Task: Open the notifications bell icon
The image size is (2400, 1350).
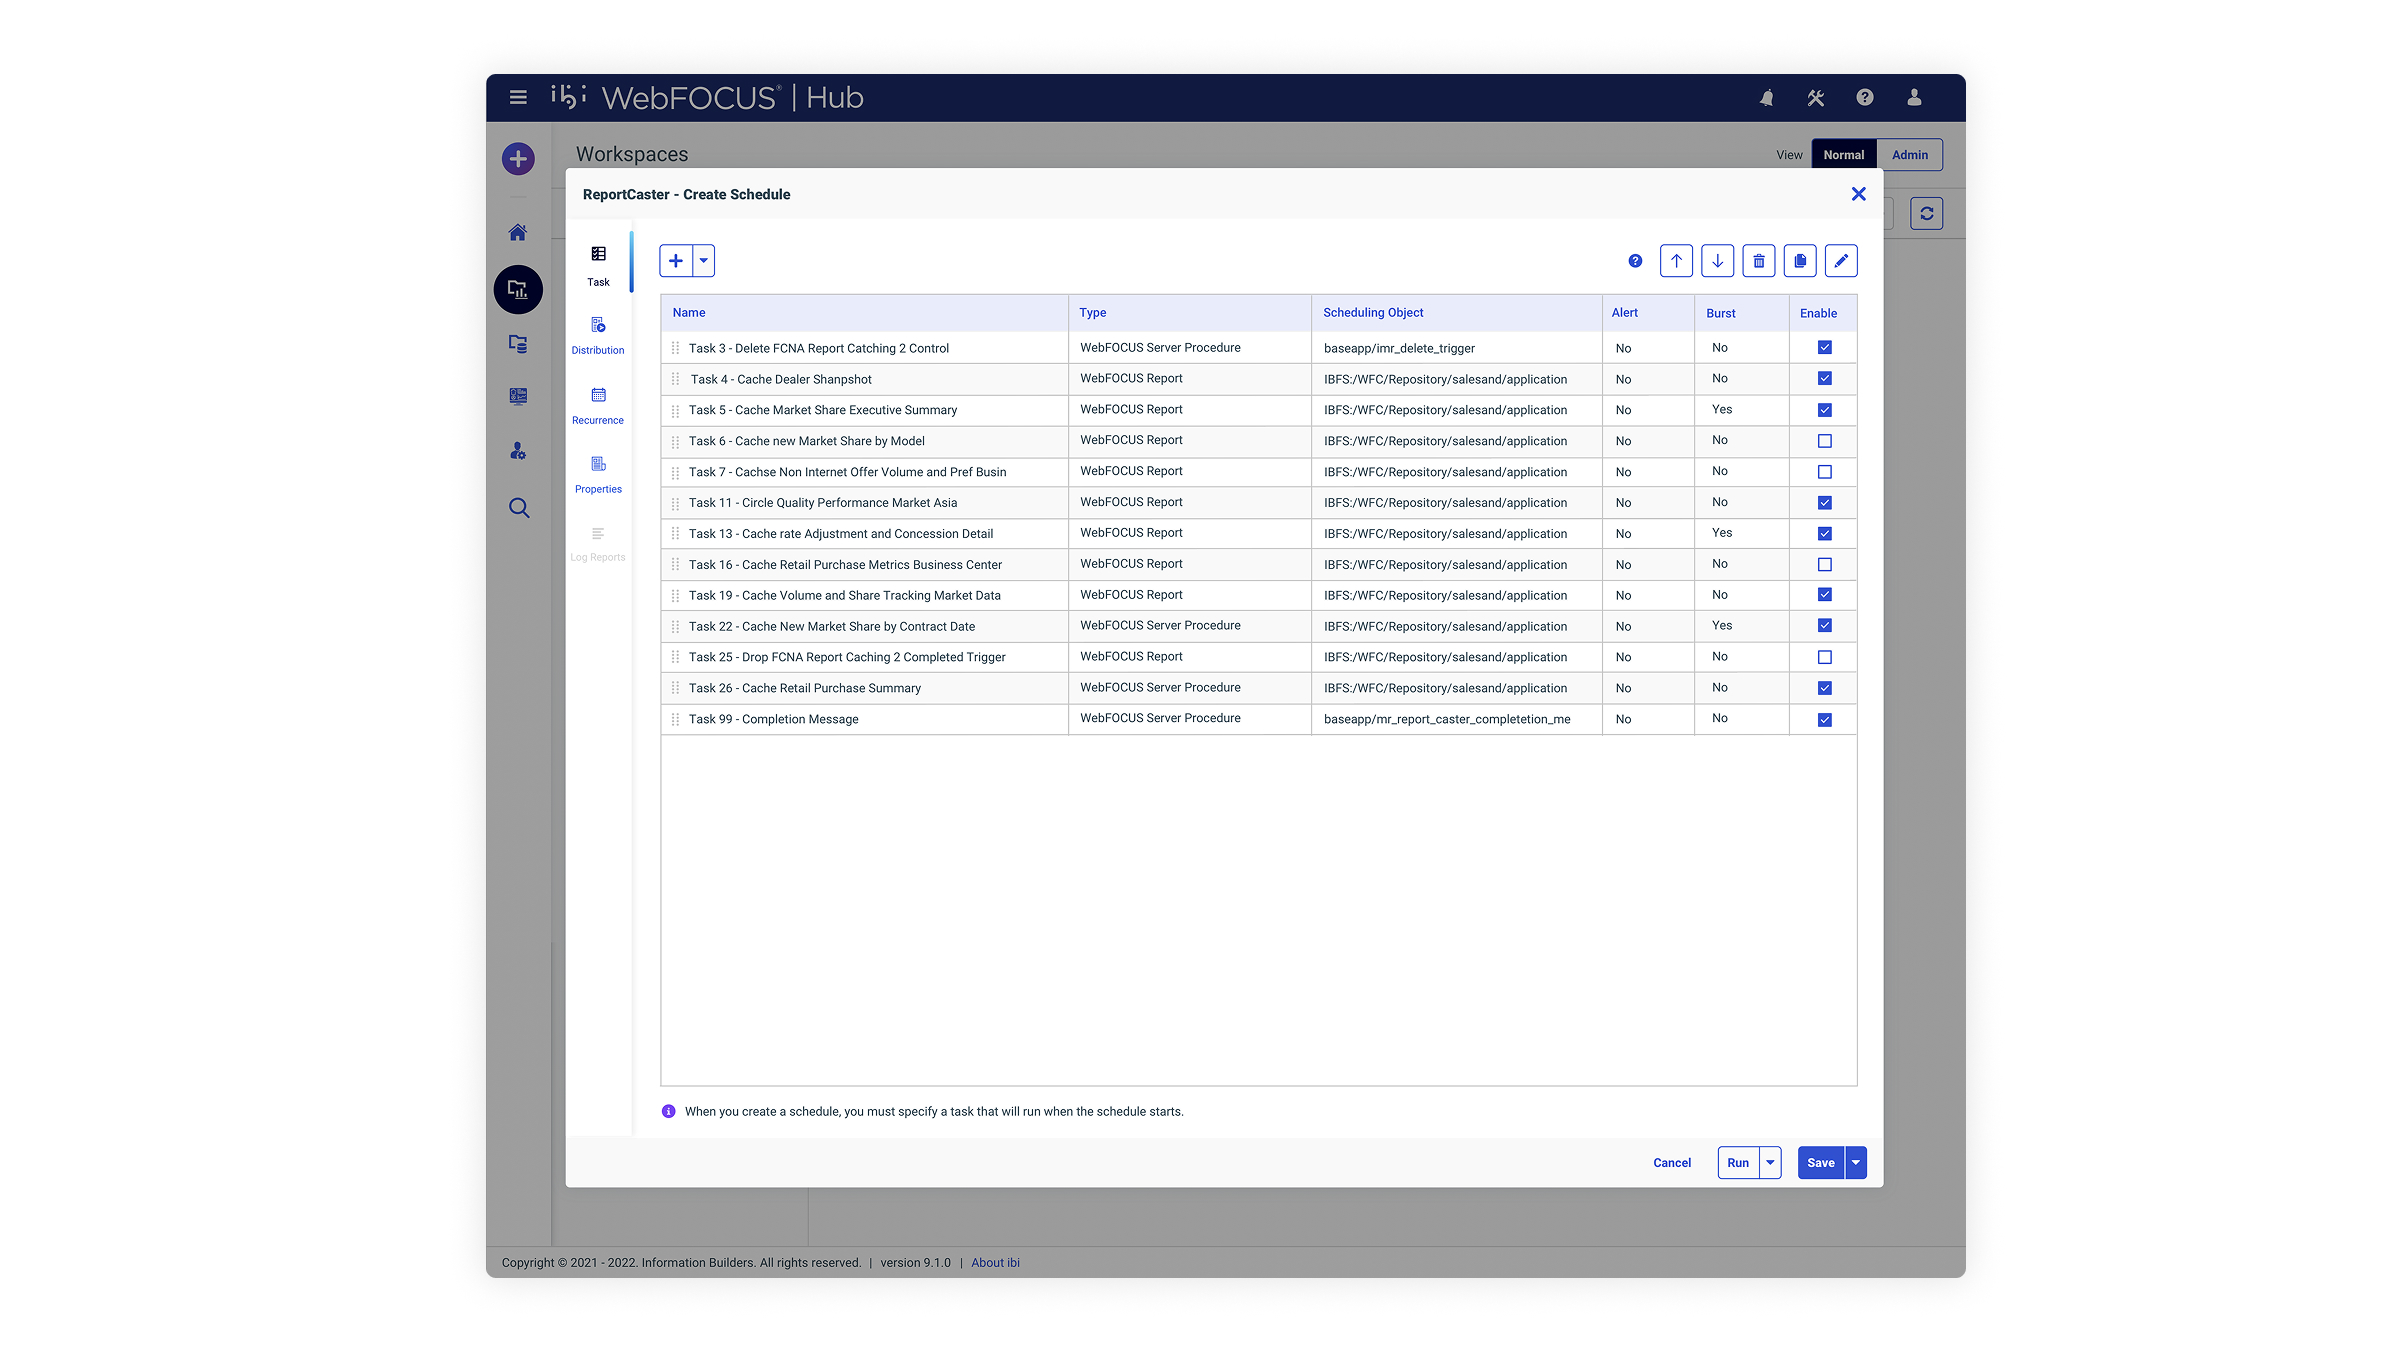Action: (1767, 98)
